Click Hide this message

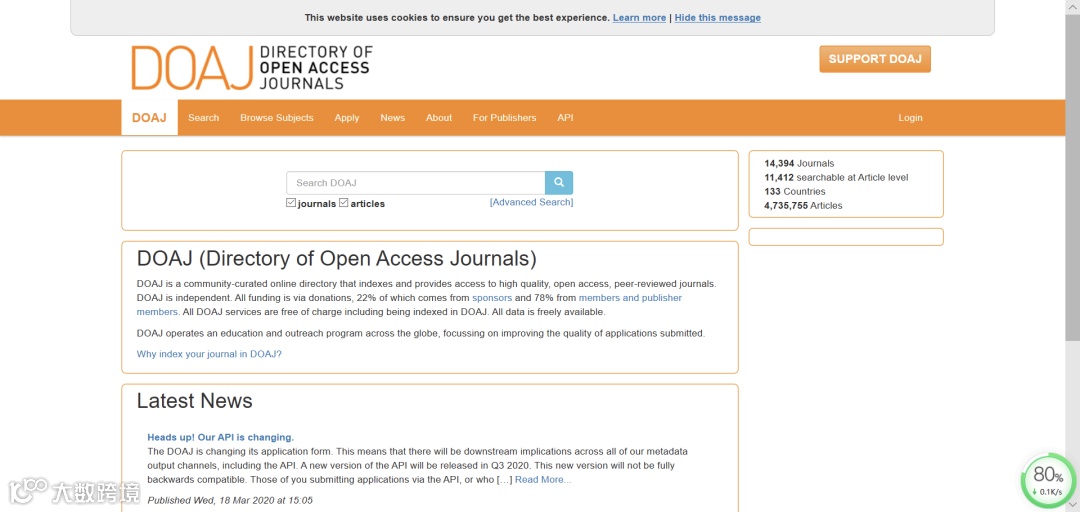(718, 18)
